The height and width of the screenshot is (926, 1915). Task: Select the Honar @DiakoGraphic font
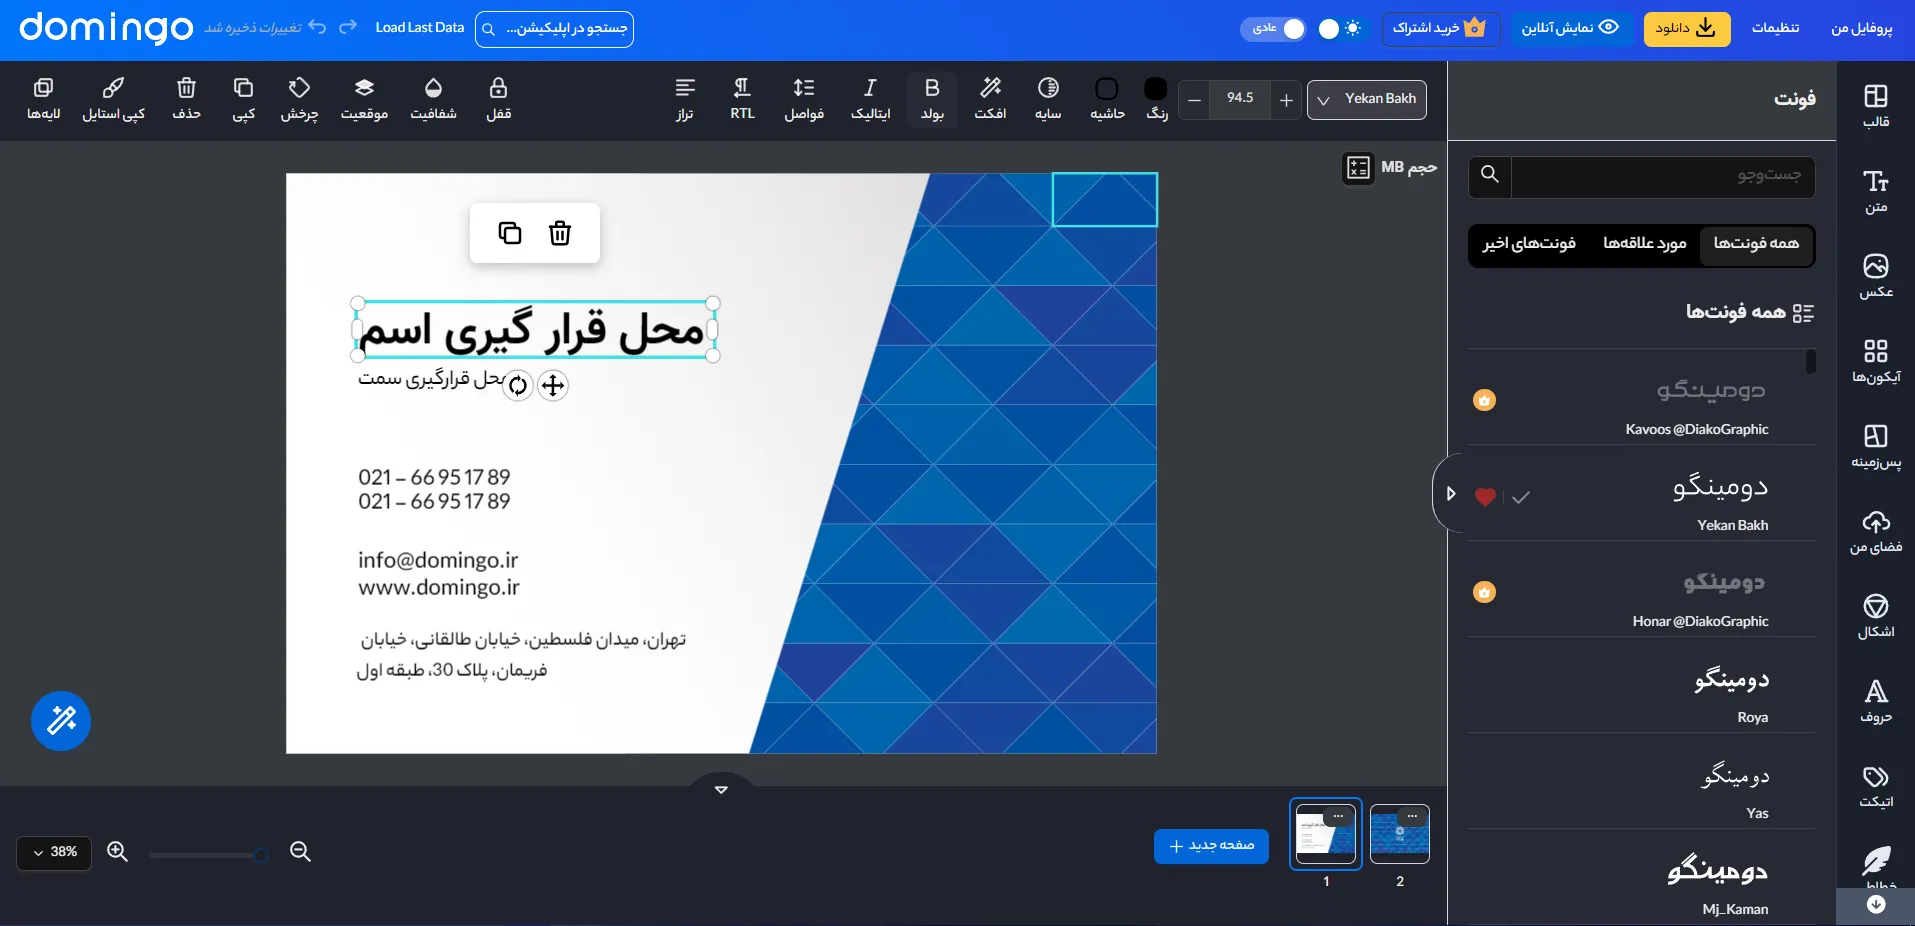(1642, 591)
